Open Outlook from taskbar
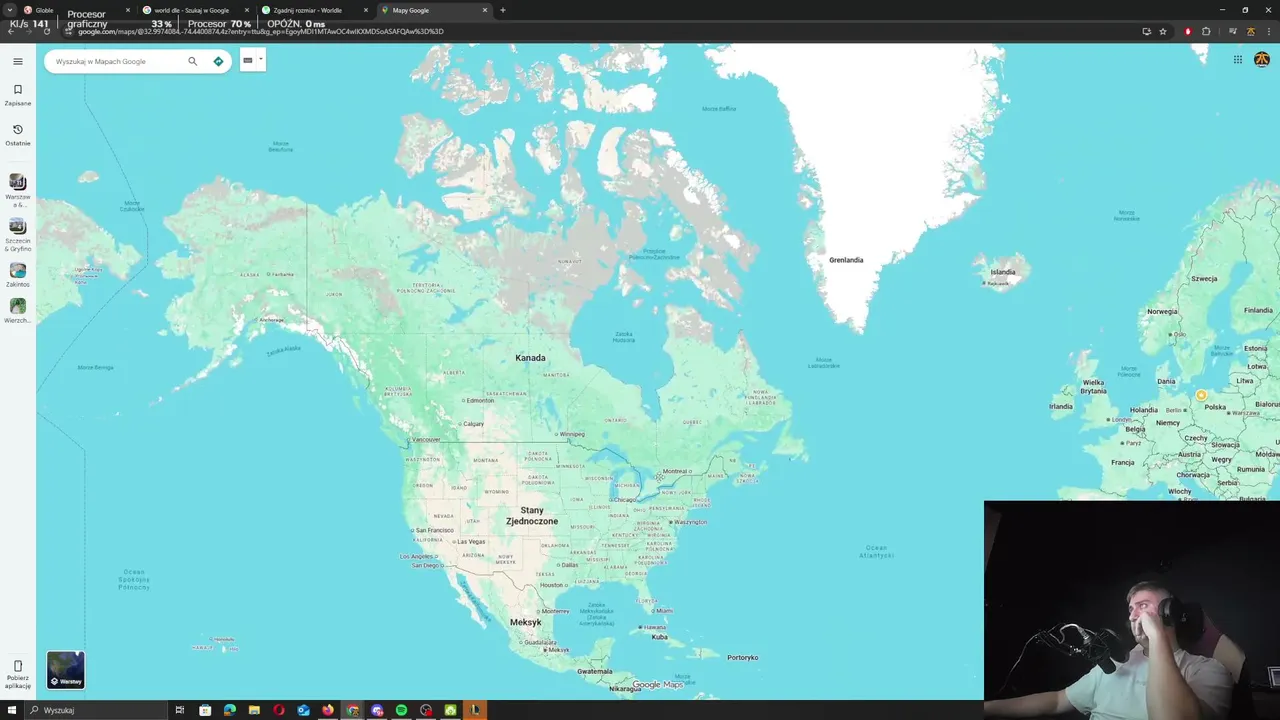The width and height of the screenshot is (1280, 720). pos(303,710)
